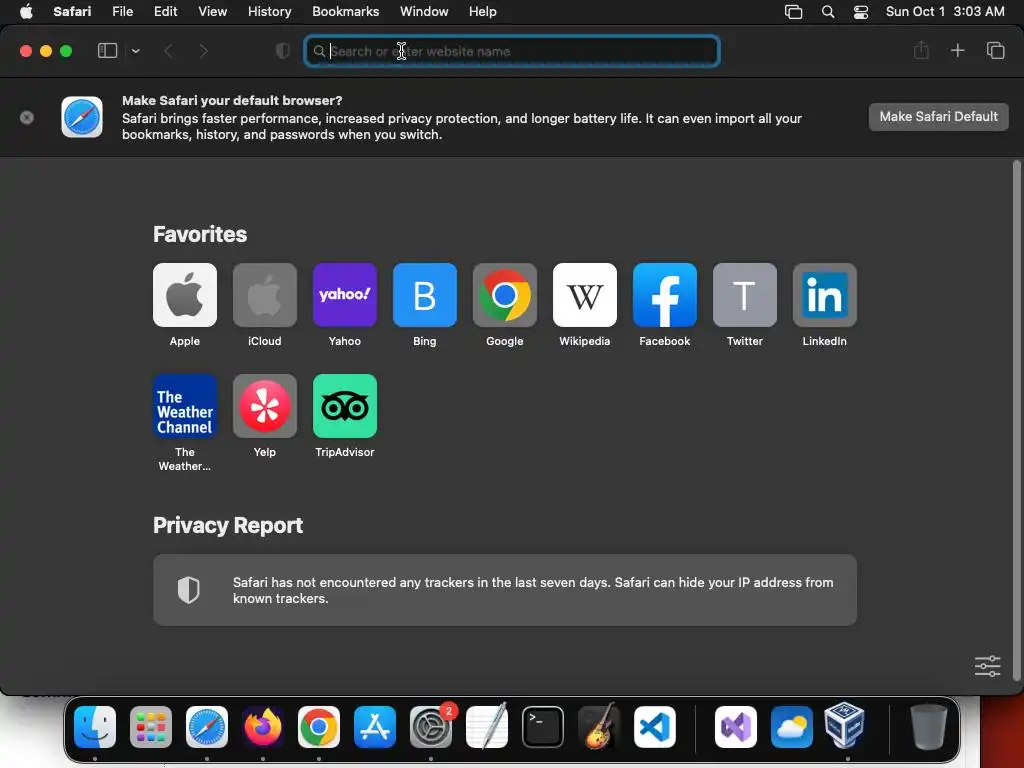Viewport: 1024px width, 768px height.
Task: Open the Wikipedia favorite tile
Action: tap(584, 295)
